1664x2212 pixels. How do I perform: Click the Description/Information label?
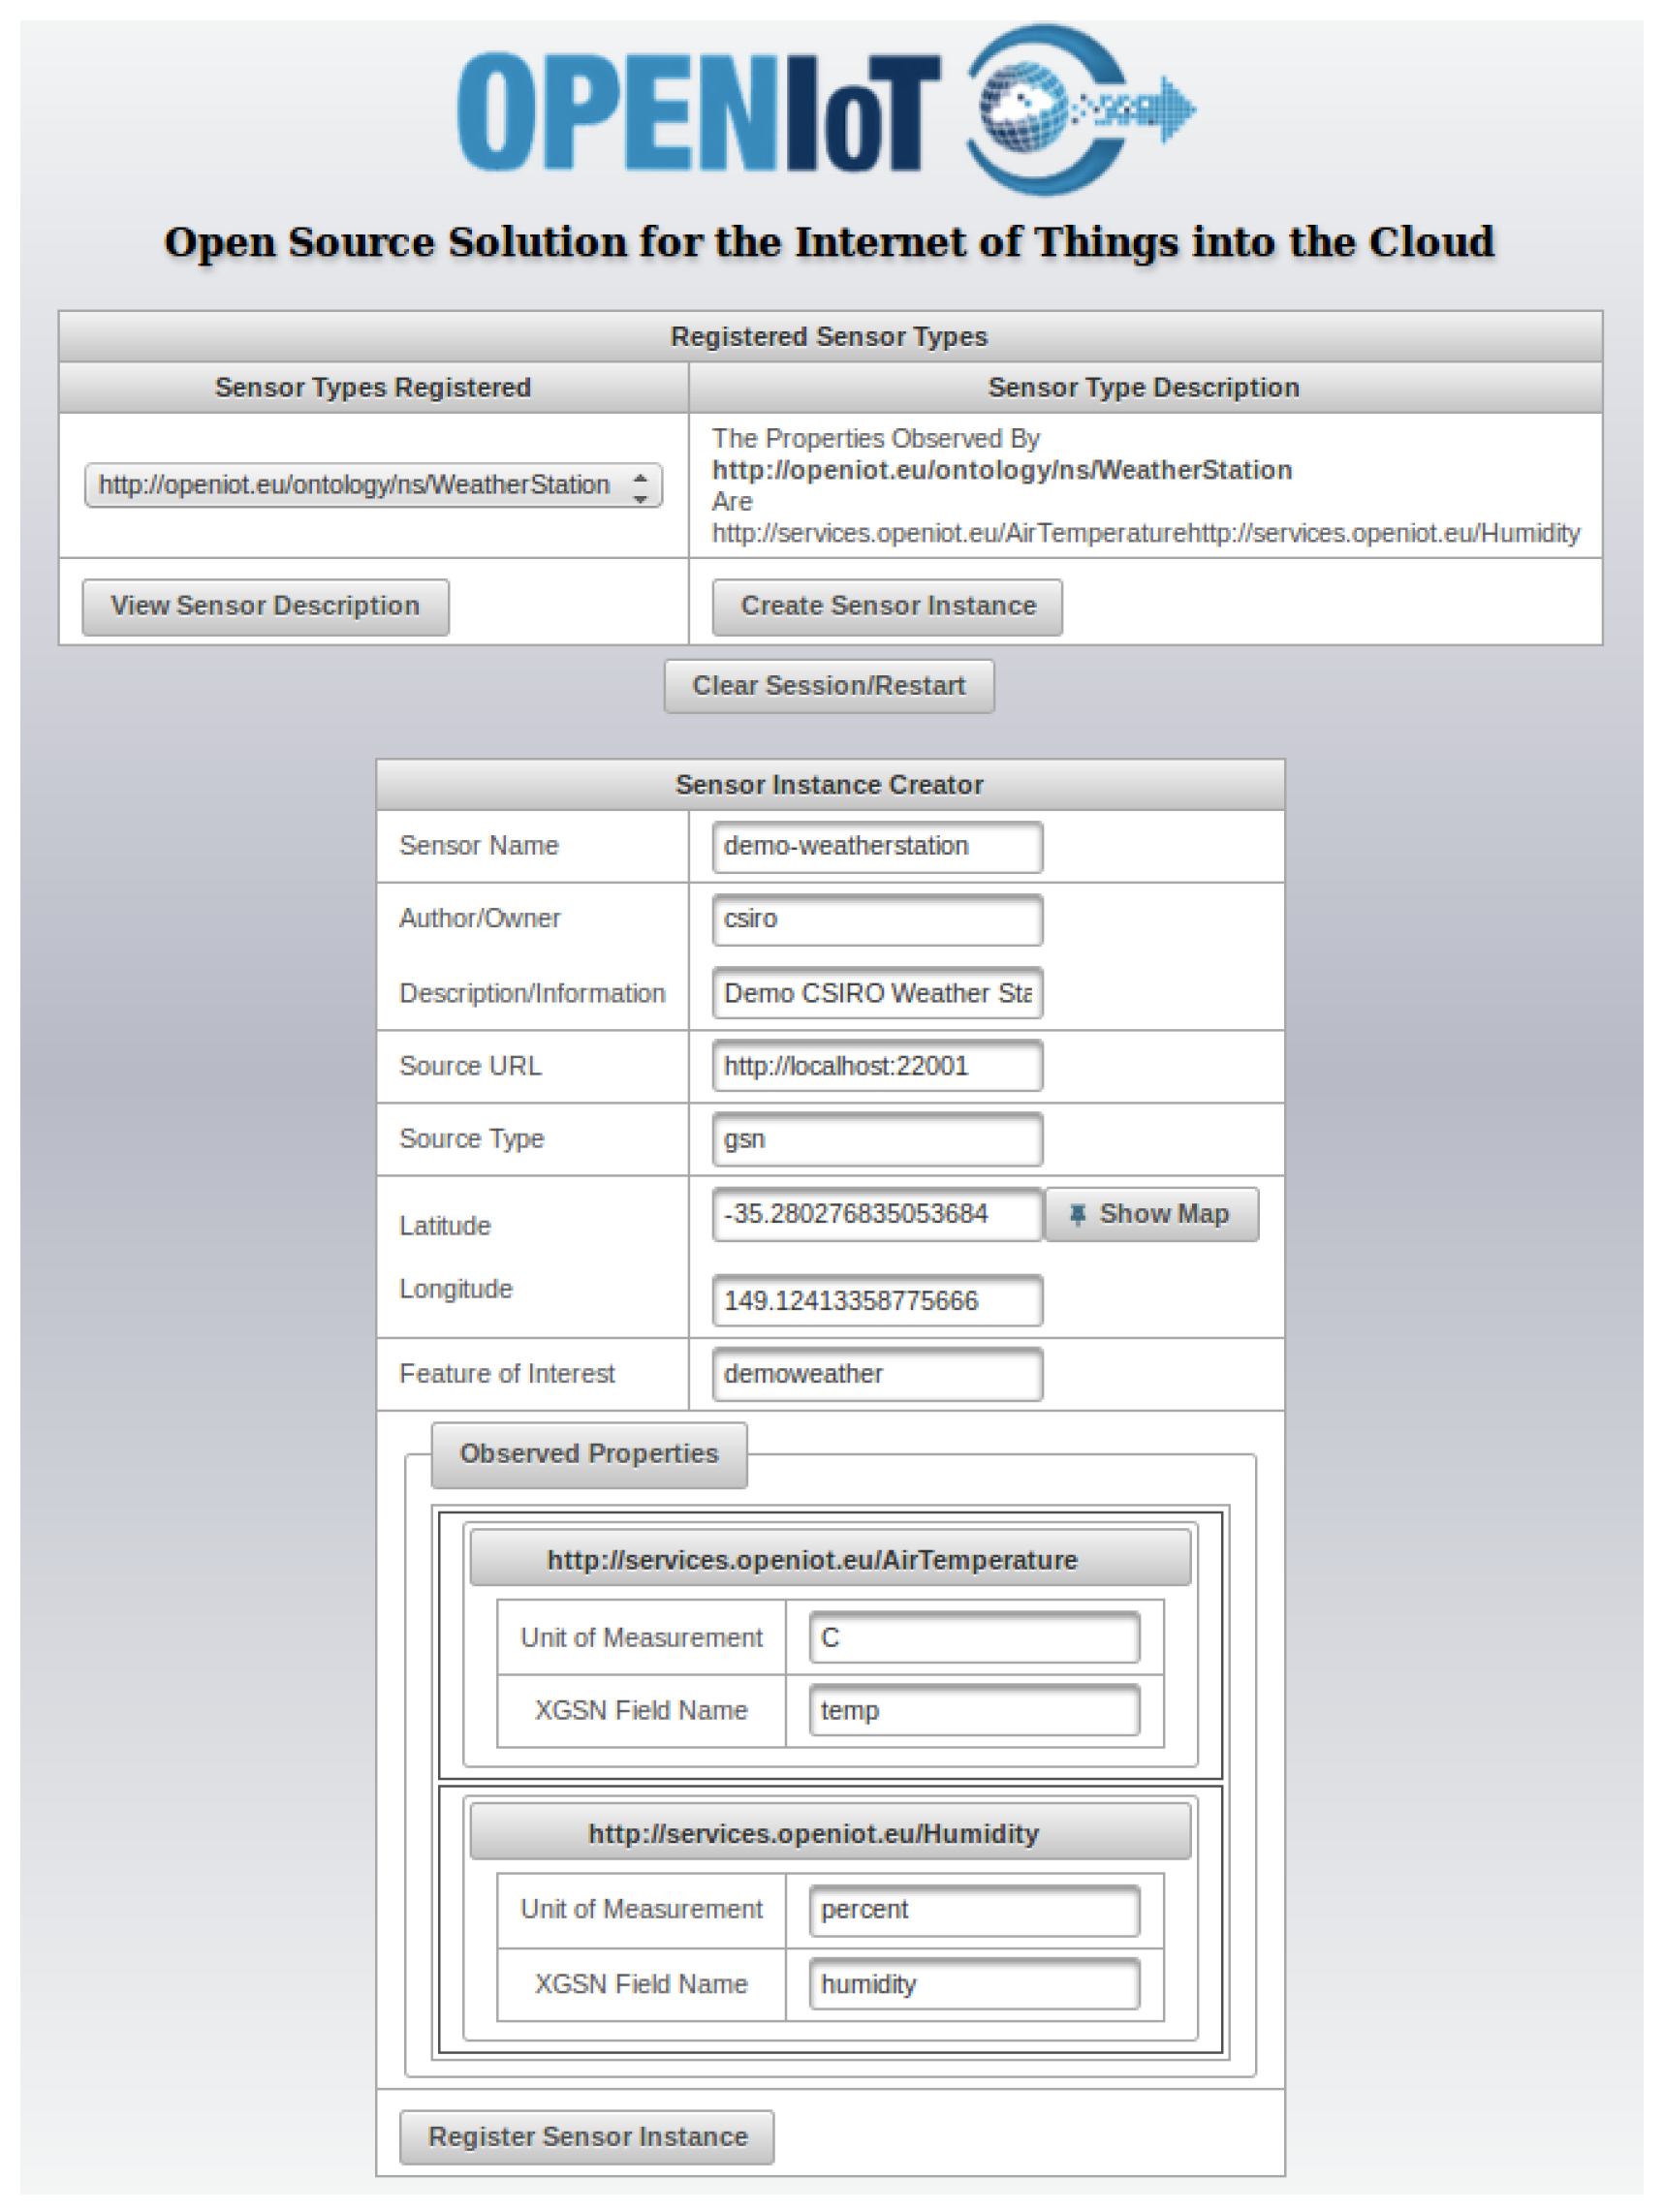532,994
